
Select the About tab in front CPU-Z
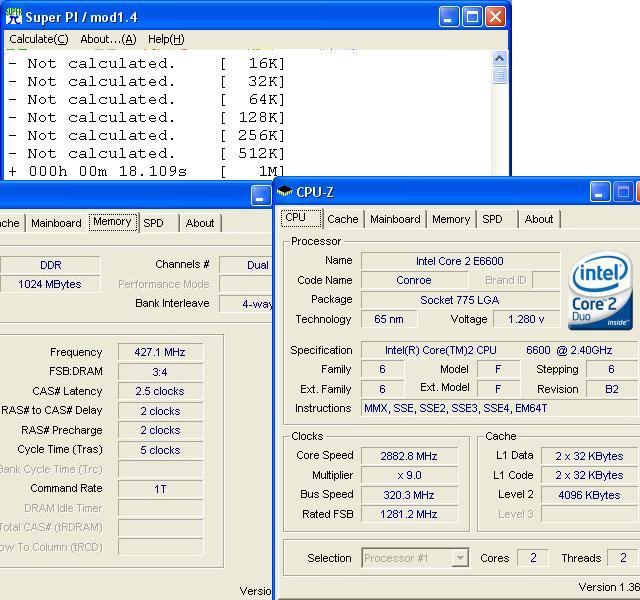[539, 219]
